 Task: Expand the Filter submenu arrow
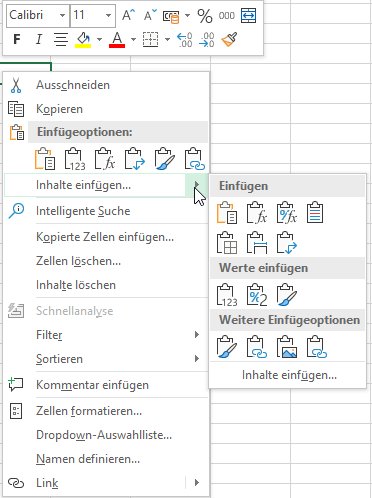[x=197, y=334]
